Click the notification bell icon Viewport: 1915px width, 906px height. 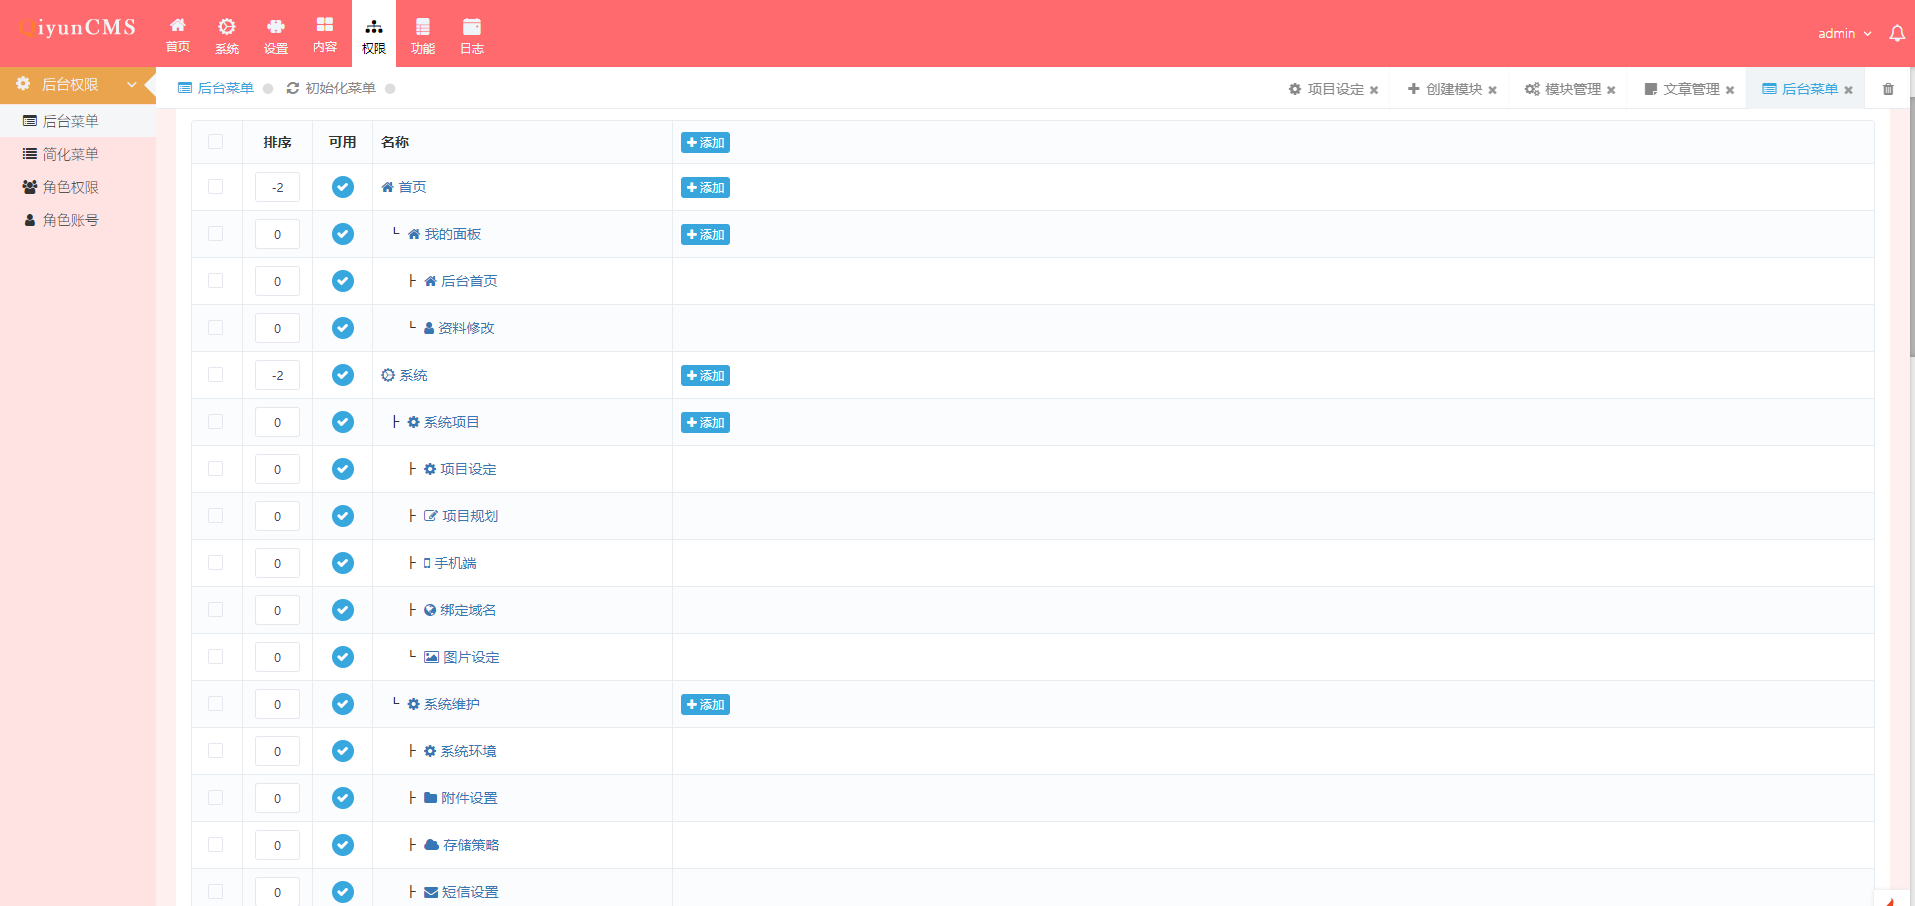[1896, 34]
